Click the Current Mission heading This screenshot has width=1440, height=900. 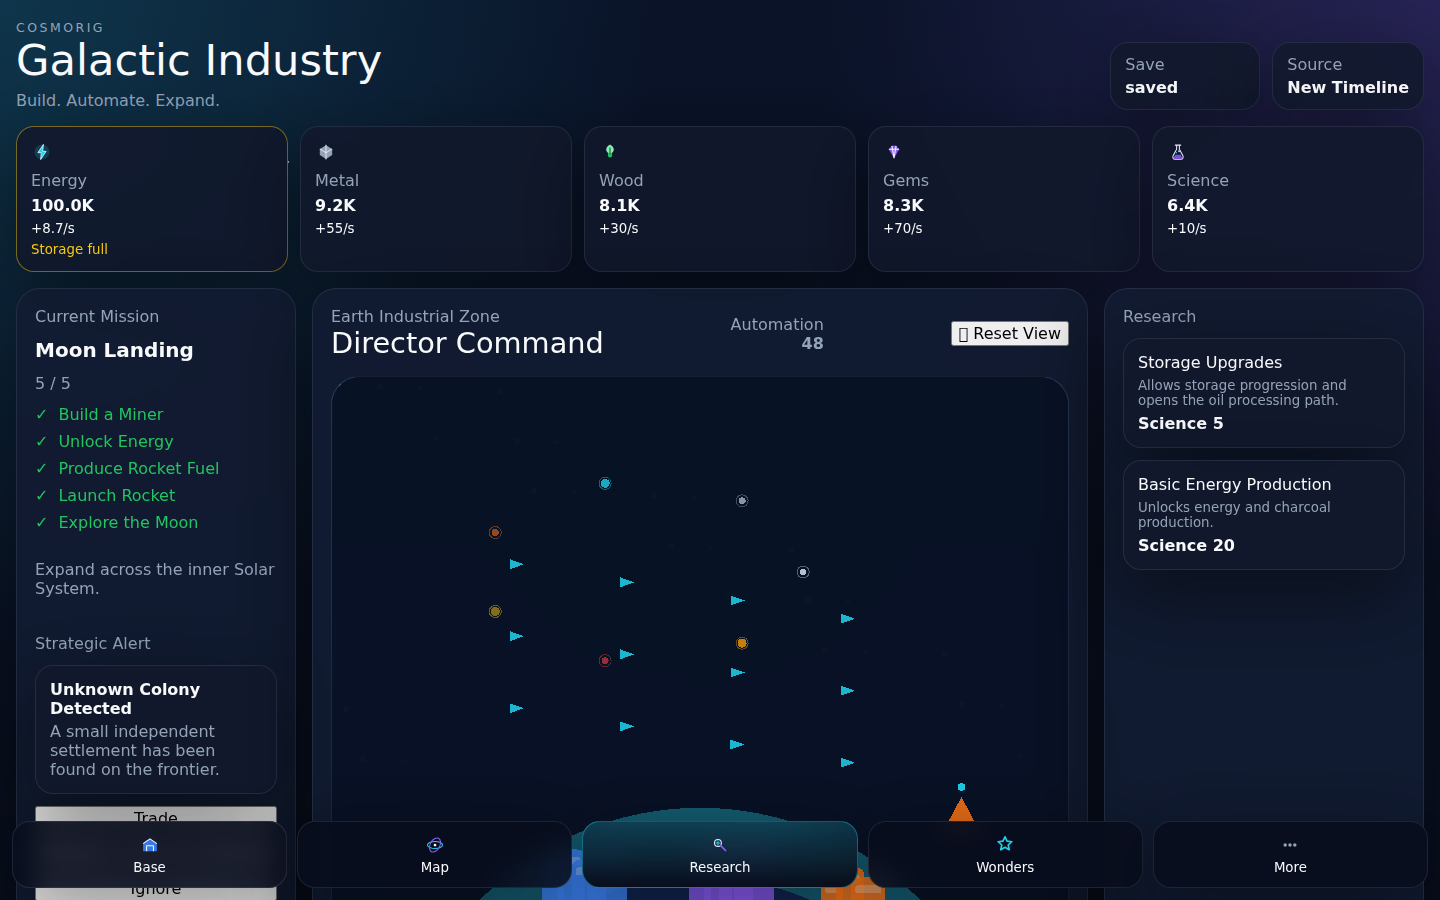(97, 316)
